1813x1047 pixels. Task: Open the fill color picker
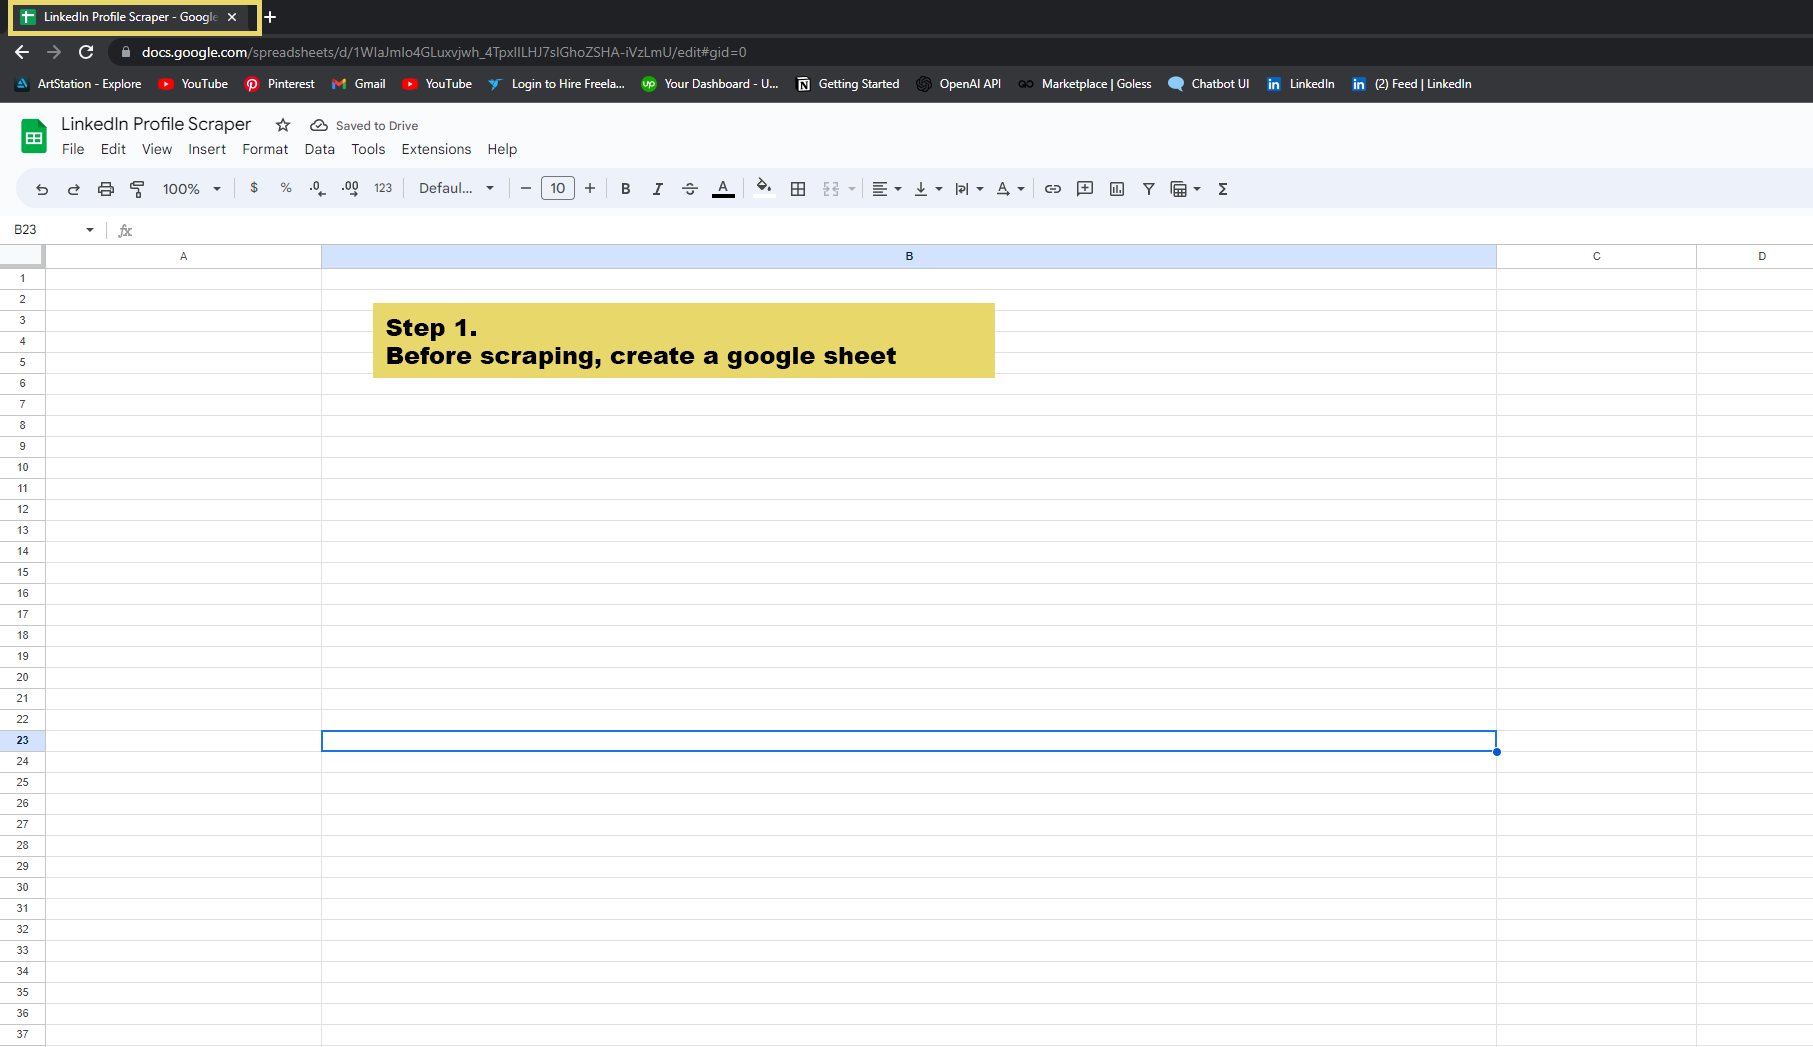764,188
